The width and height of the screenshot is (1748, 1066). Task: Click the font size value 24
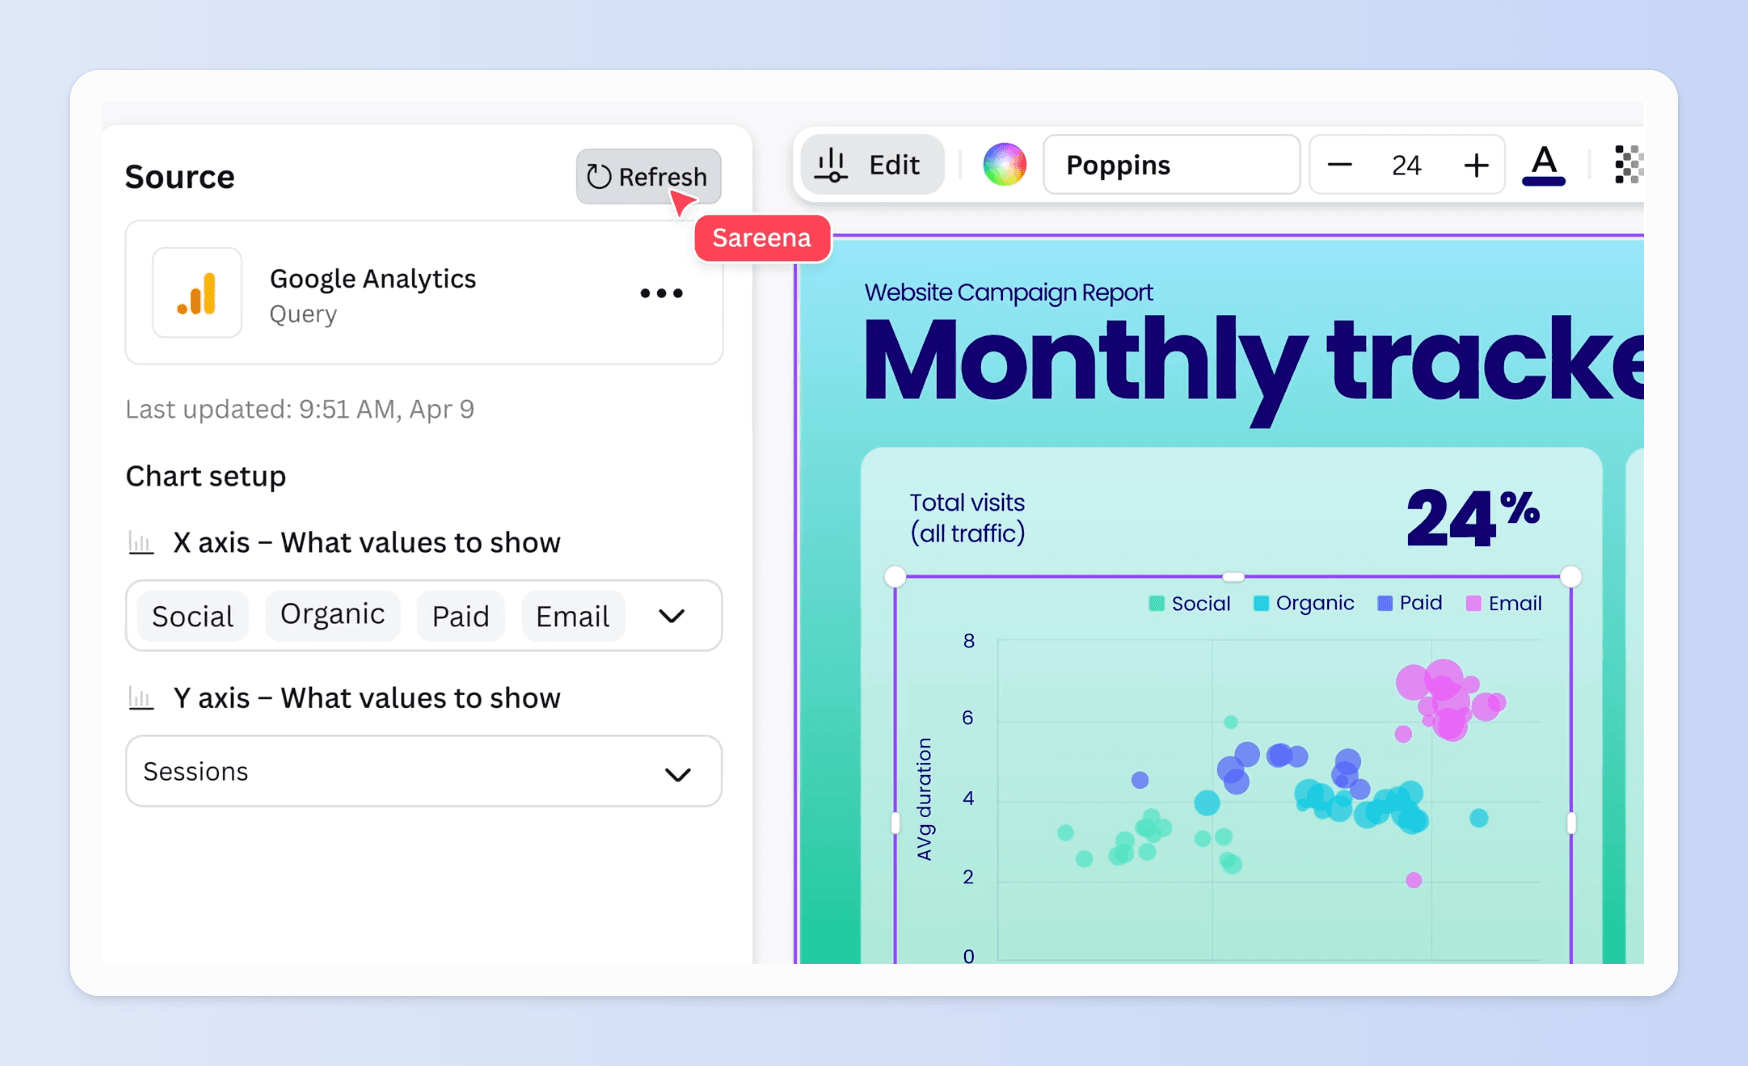1406,165
